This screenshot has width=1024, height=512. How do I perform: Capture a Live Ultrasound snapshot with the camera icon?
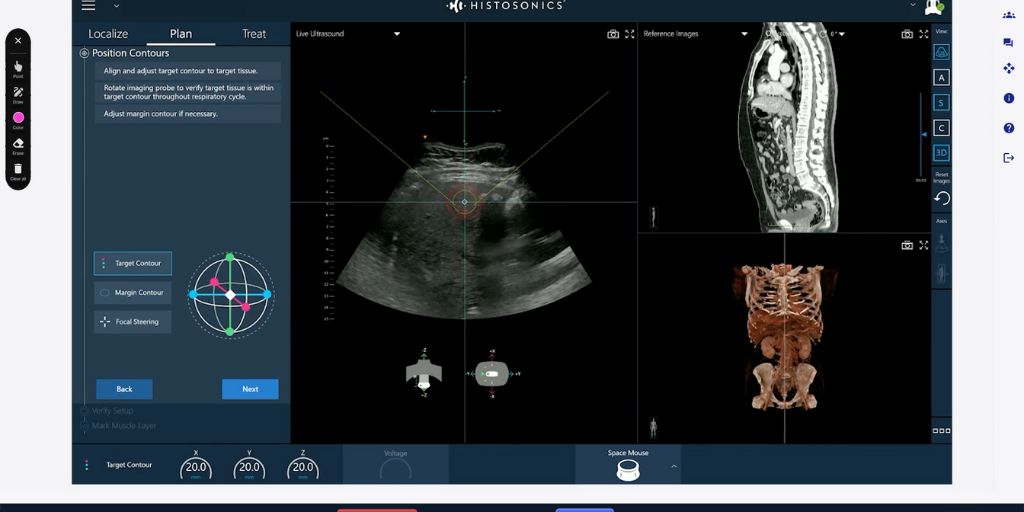tap(613, 34)
